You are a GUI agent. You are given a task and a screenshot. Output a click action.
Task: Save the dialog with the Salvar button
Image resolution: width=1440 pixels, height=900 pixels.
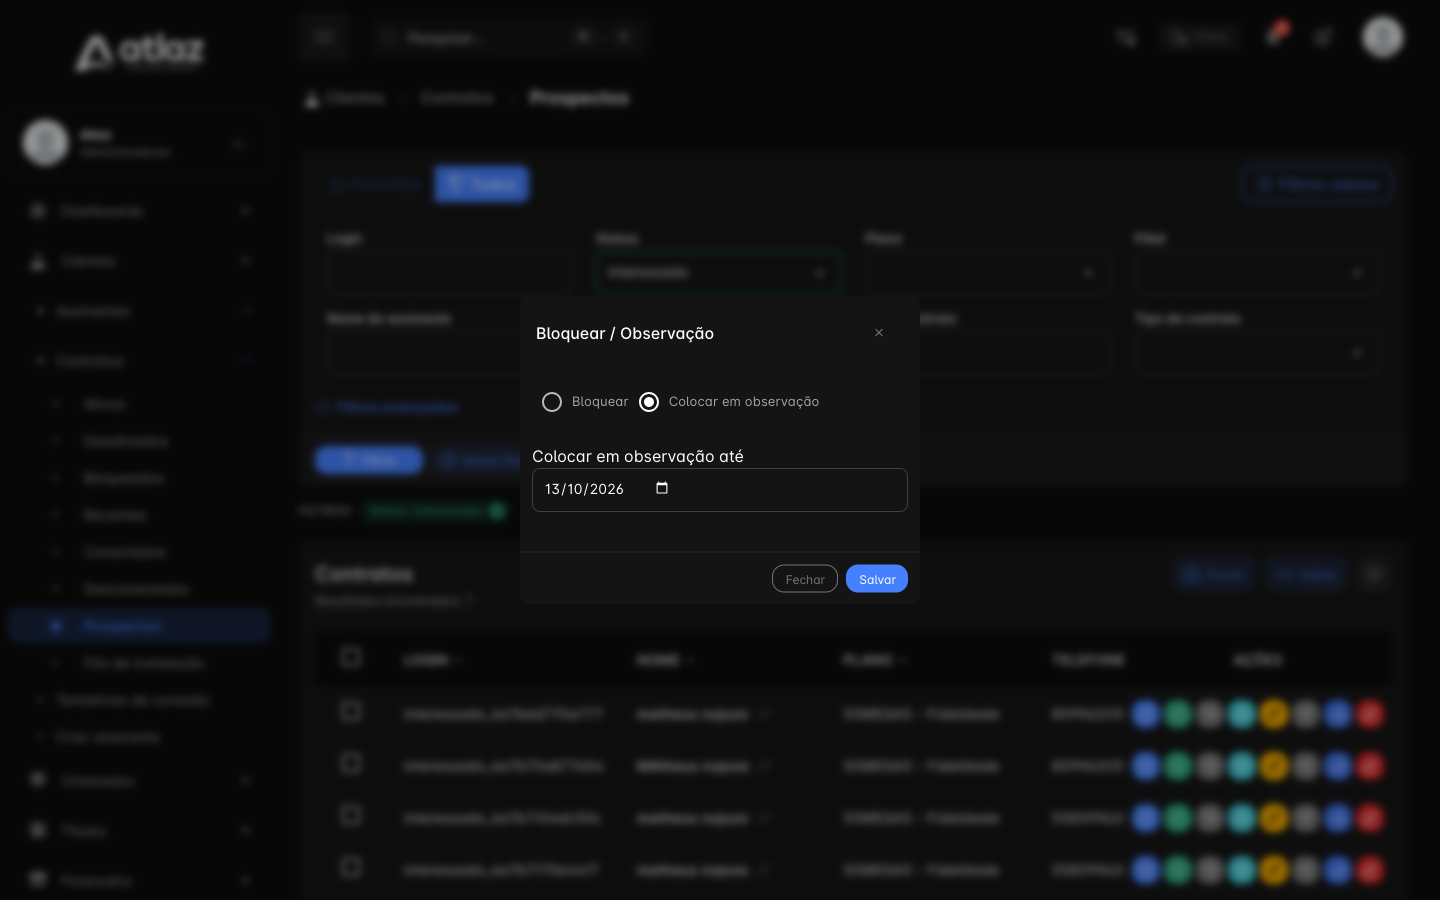coord(877,579)
